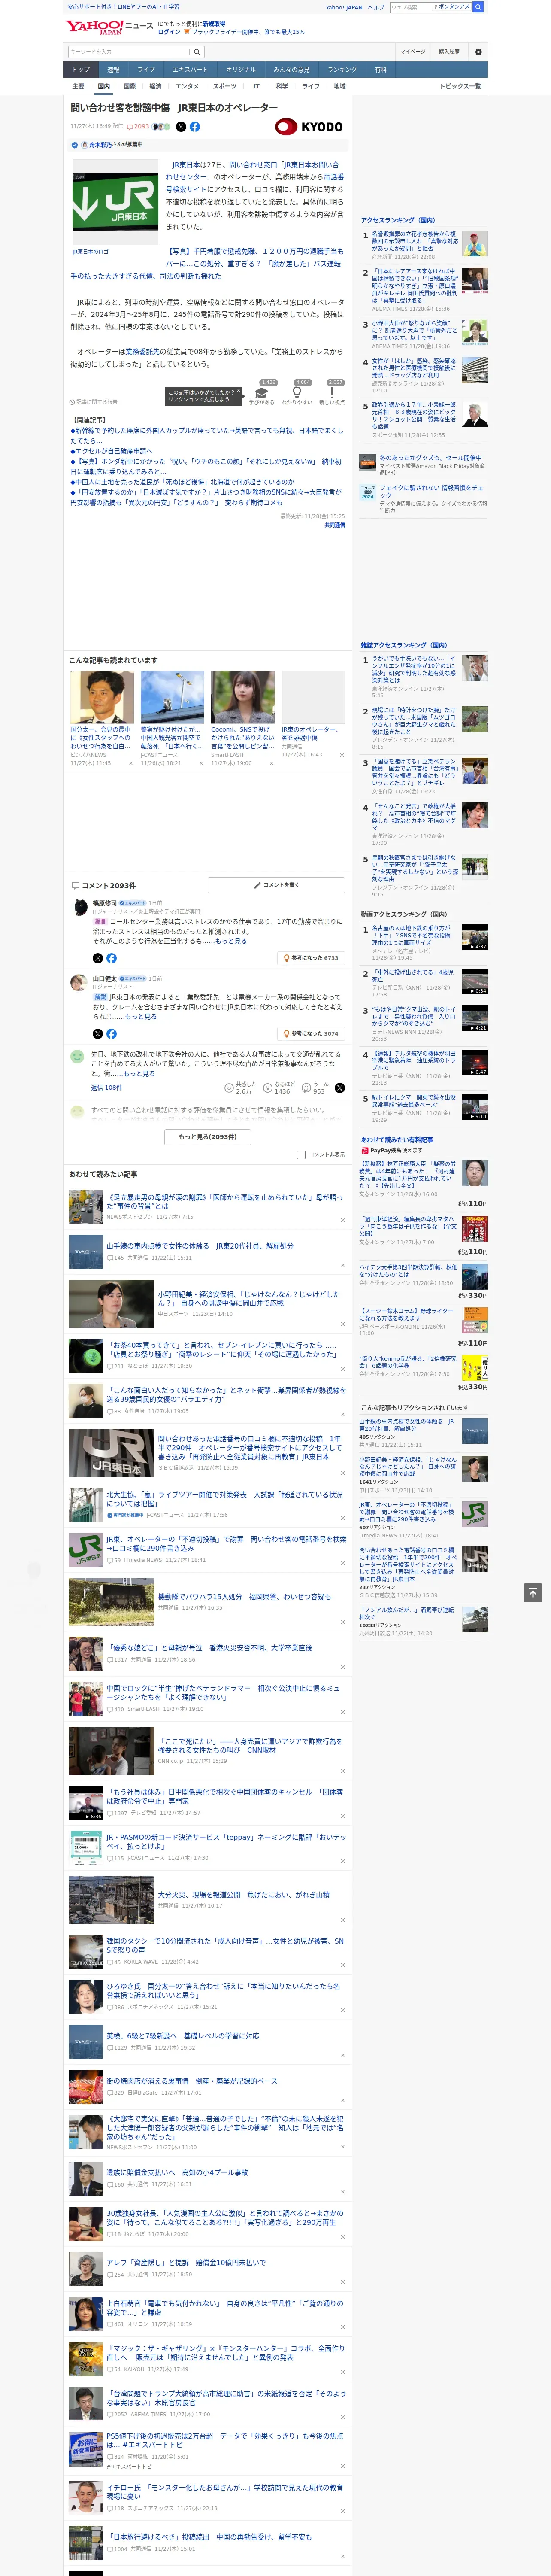Click コメントを書く button
The width and height of the screenshot is (551, 2576).
pyautogui.click(x=276, y=885)
